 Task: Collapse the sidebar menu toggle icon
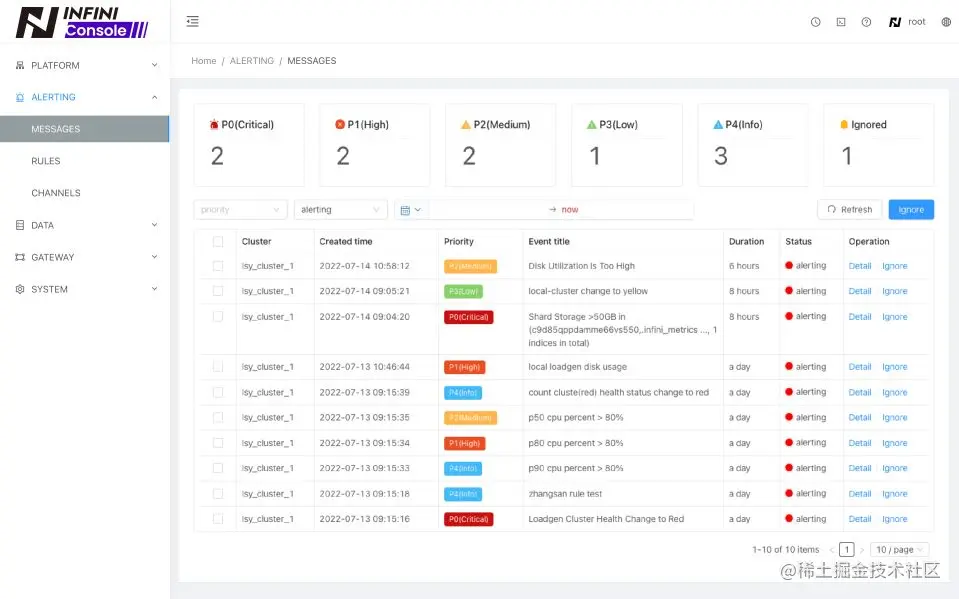tap(193, 21)
